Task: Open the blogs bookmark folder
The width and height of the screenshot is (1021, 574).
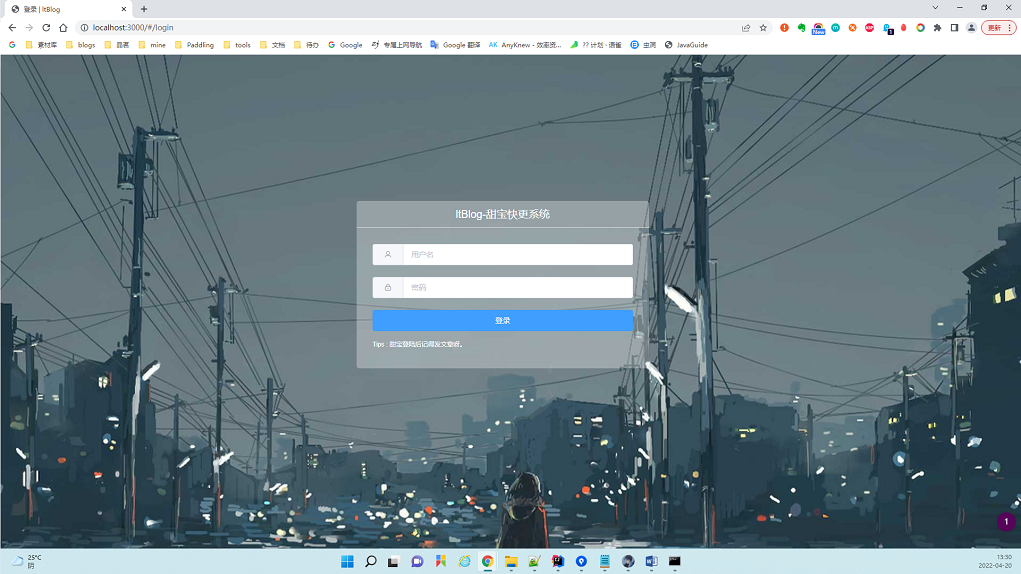Action: [x=80, y=45]
